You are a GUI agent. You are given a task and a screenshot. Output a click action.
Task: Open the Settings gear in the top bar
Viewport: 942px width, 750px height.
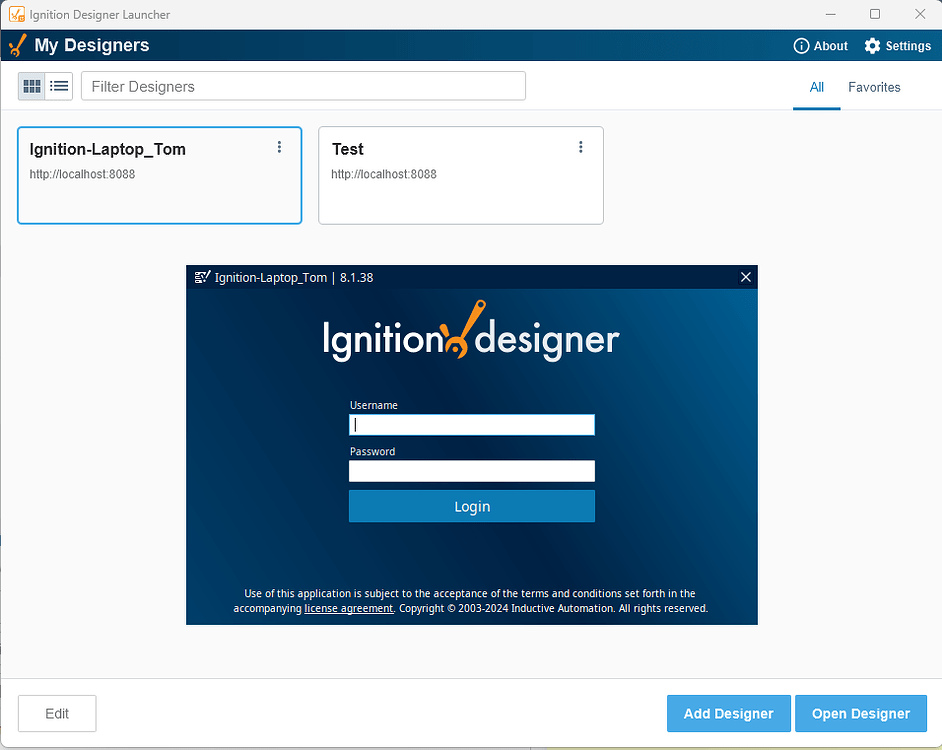click(x=870, y=45)
